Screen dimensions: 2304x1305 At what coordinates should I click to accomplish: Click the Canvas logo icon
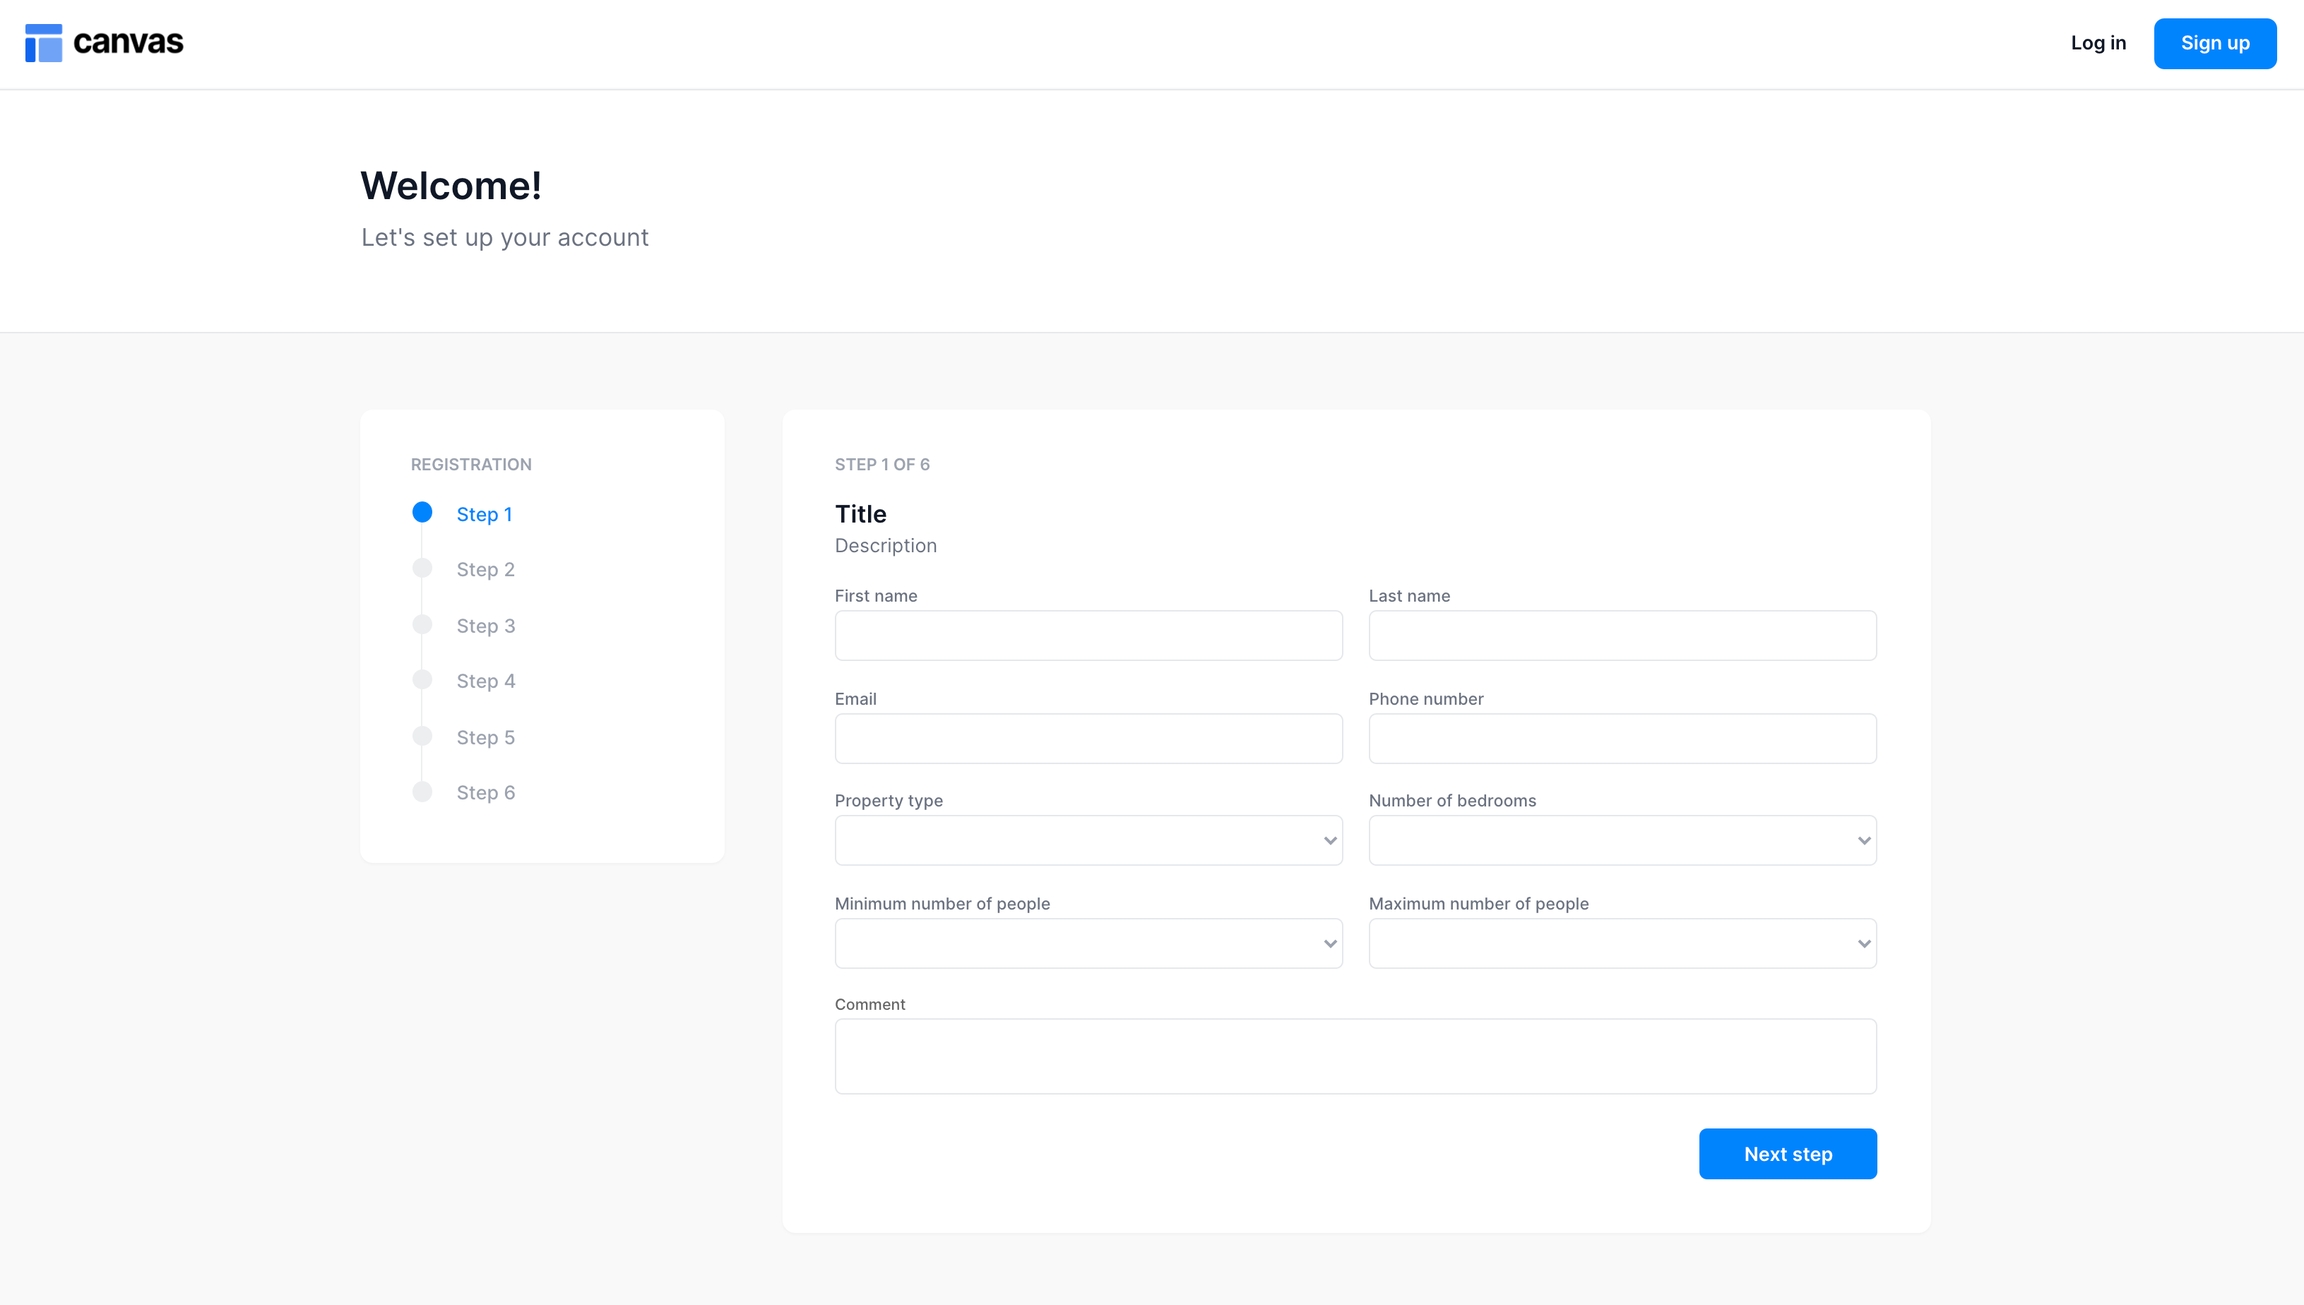point(43,43)
